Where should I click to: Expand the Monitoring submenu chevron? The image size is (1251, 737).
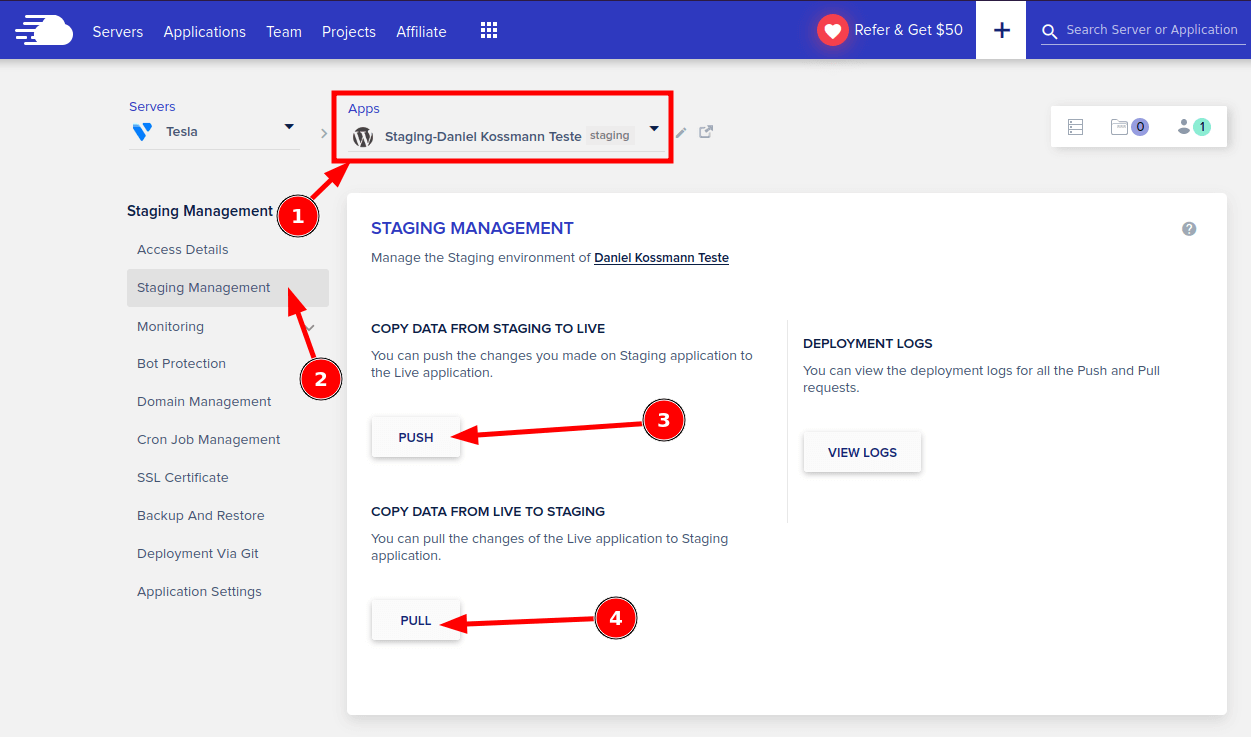tap(310, 327)
